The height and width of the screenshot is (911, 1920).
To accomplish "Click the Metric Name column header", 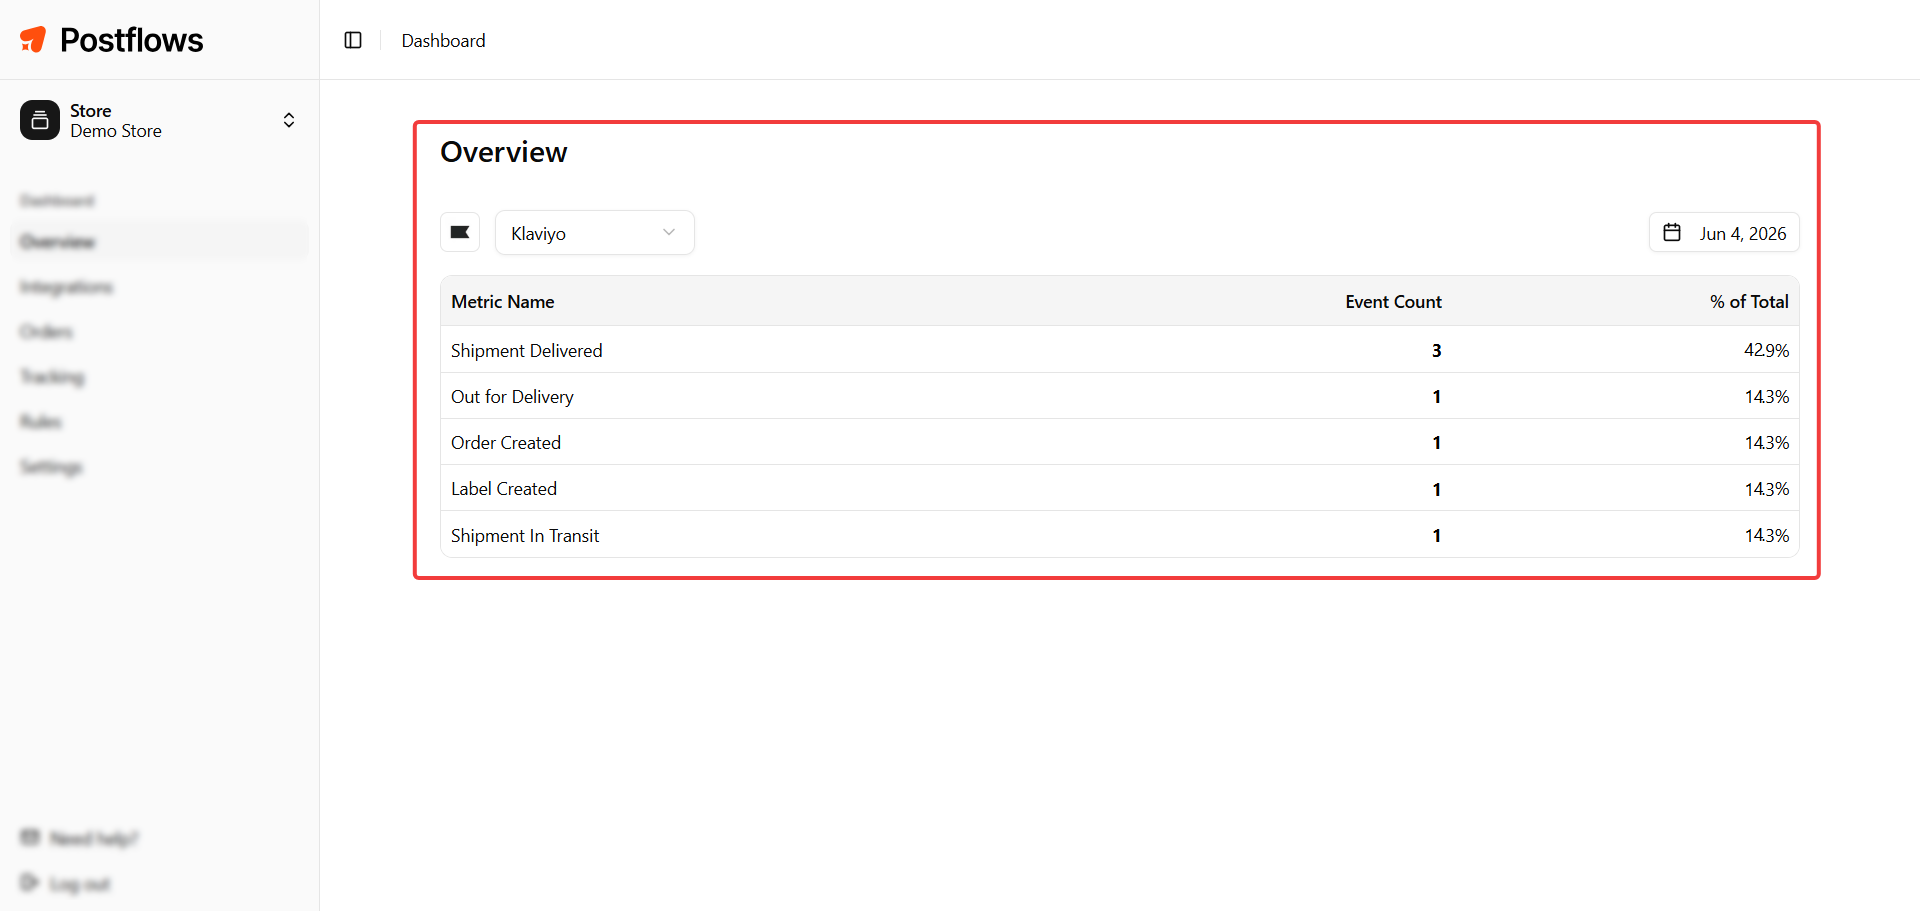I will [x=502, y=301].
